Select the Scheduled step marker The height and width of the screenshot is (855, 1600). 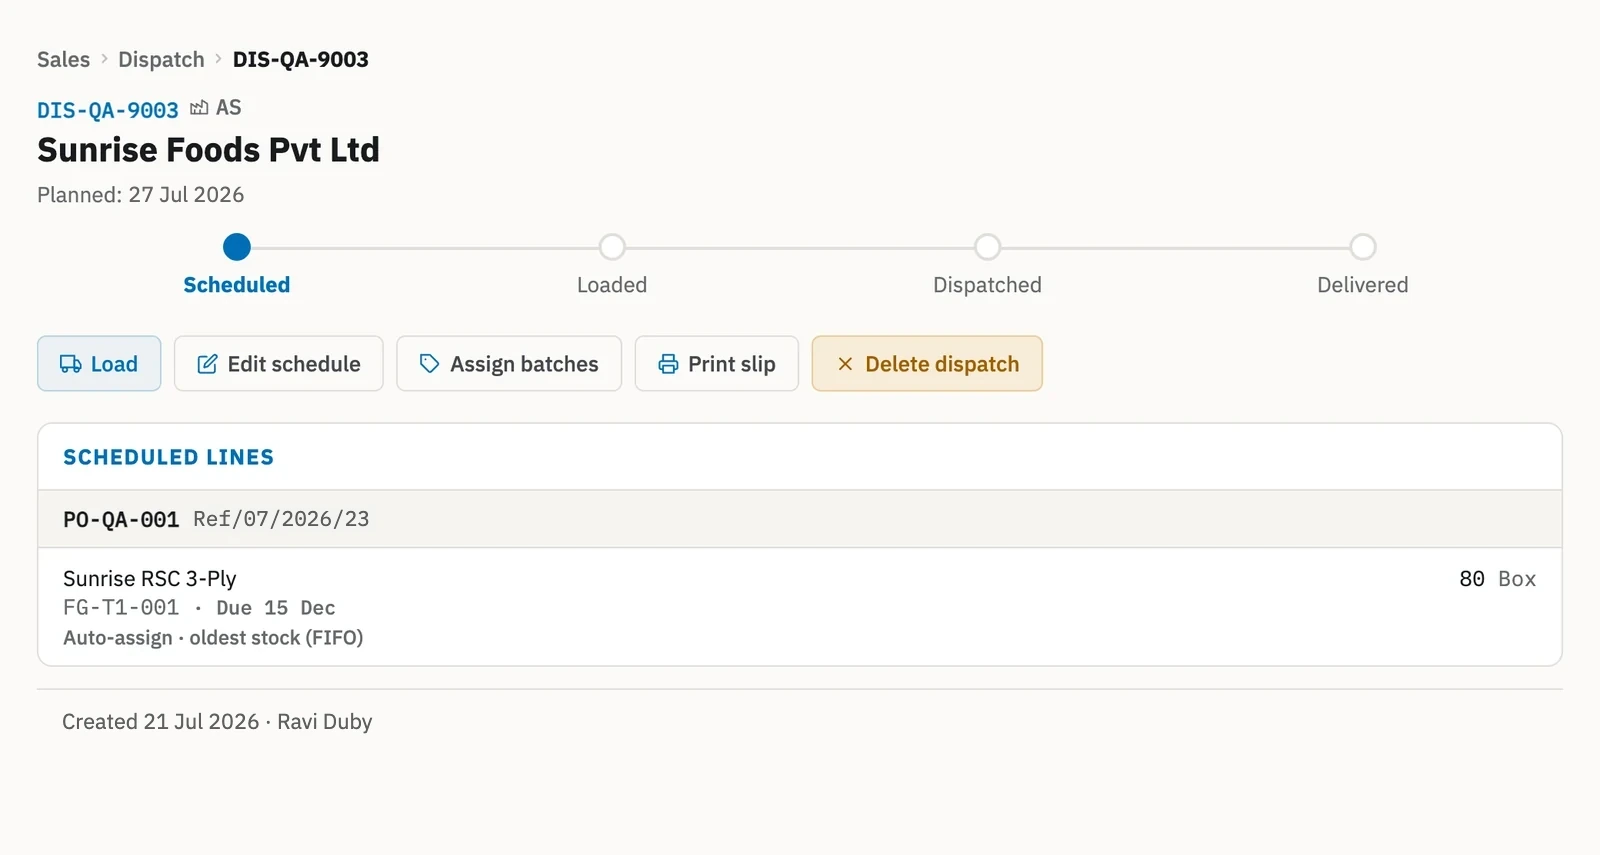(237, 247)
